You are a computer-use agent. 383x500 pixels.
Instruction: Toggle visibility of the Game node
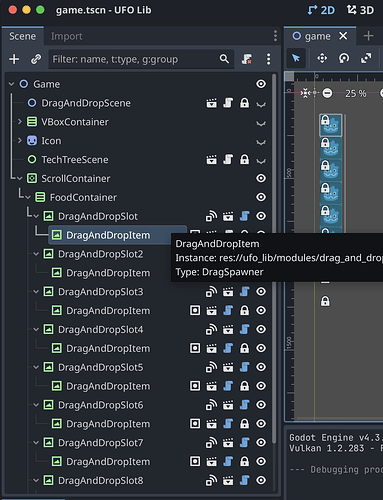coord(261,84)
